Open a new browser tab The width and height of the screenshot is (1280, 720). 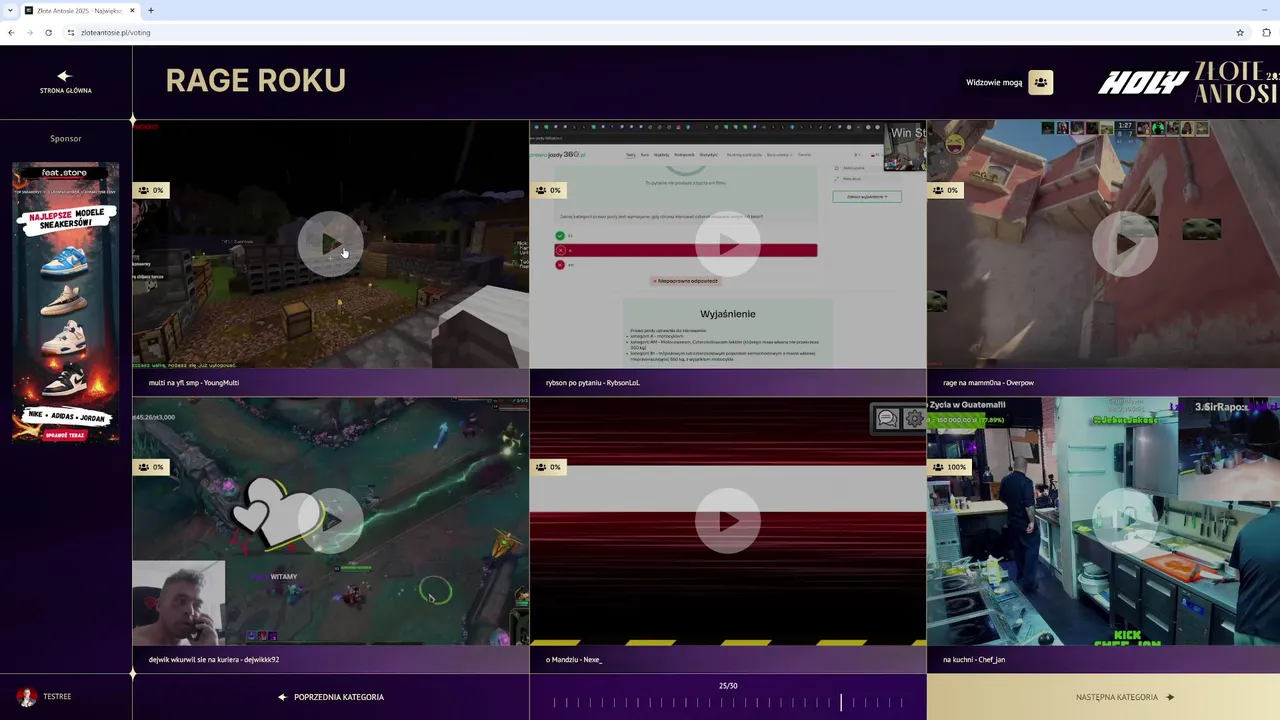(x=151, y=10)
